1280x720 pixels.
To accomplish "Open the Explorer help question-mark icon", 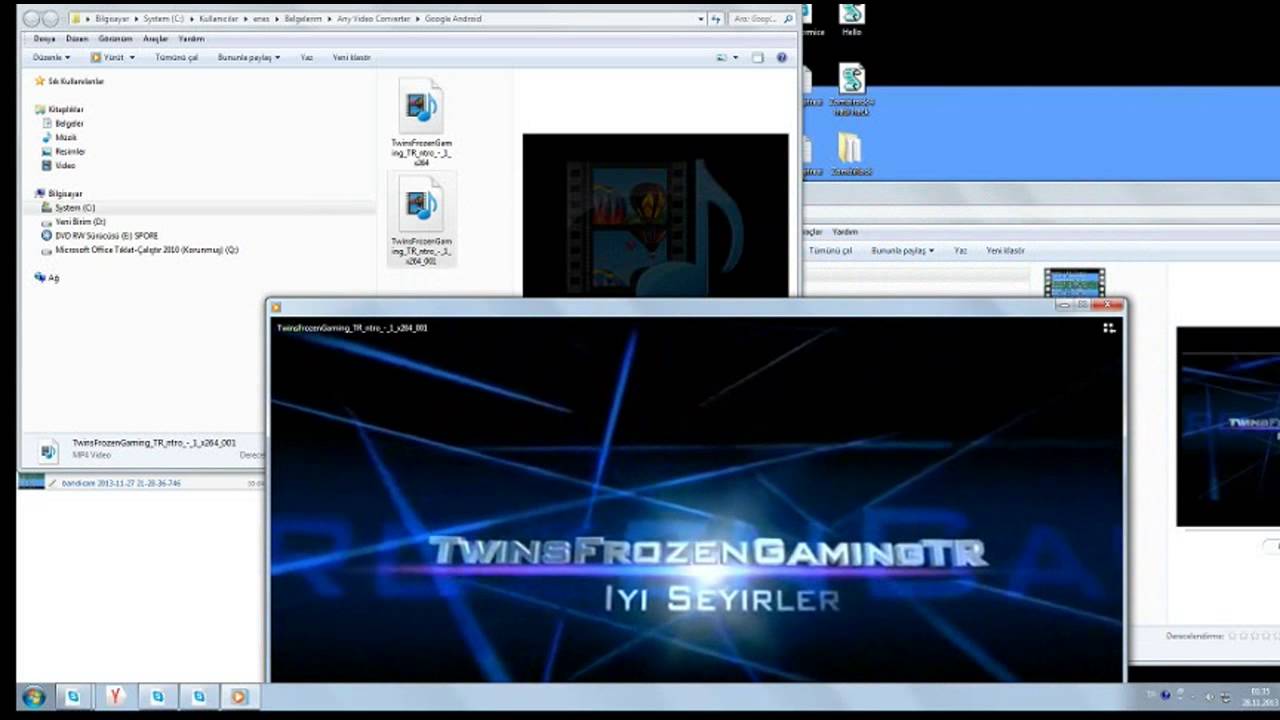I will coord(782,57).
